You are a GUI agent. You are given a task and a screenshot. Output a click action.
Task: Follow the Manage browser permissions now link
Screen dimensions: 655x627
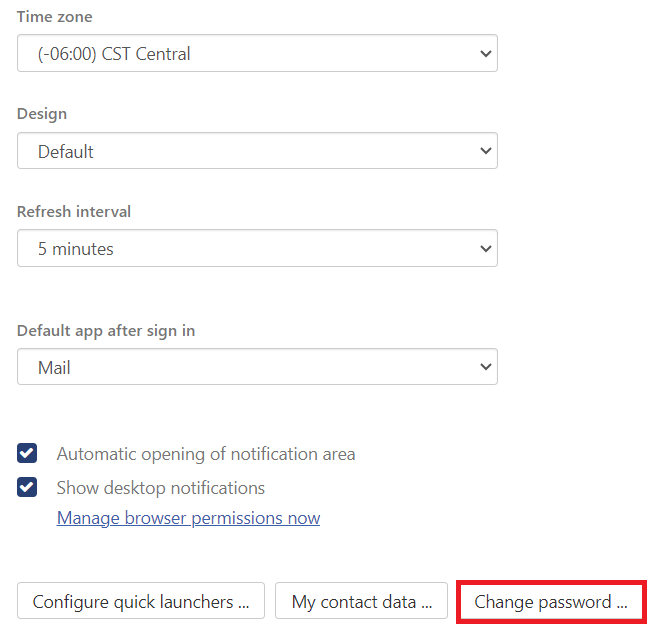188,518
